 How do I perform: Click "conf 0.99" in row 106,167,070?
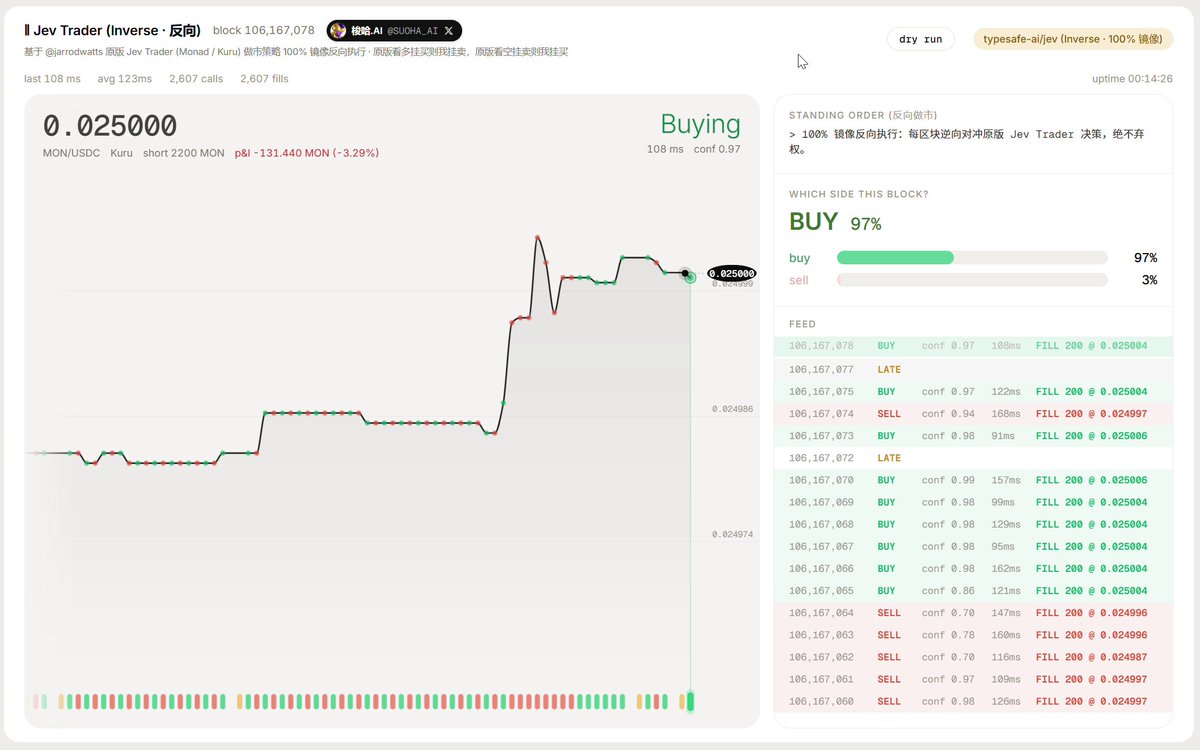point(948,480)
